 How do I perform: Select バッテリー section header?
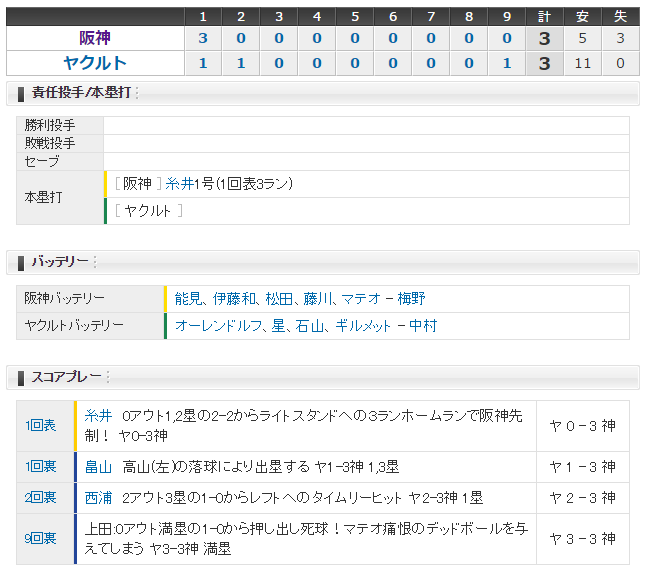coord(323,262)
